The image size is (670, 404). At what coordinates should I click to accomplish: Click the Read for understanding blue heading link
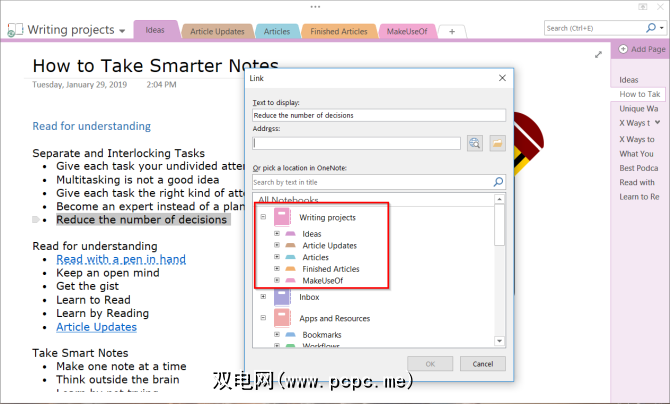point(92,126)
